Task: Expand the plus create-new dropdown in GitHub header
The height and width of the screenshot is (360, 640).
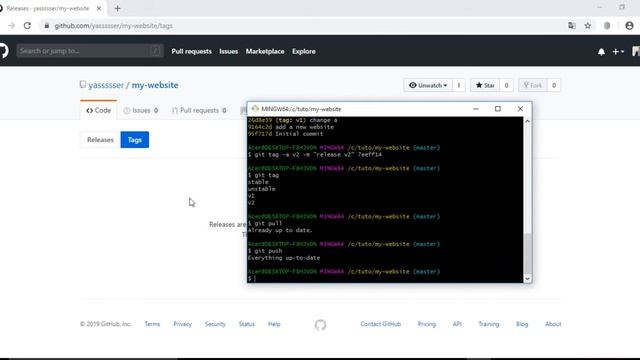Action: pyautogui.click(x=618, y=52)
